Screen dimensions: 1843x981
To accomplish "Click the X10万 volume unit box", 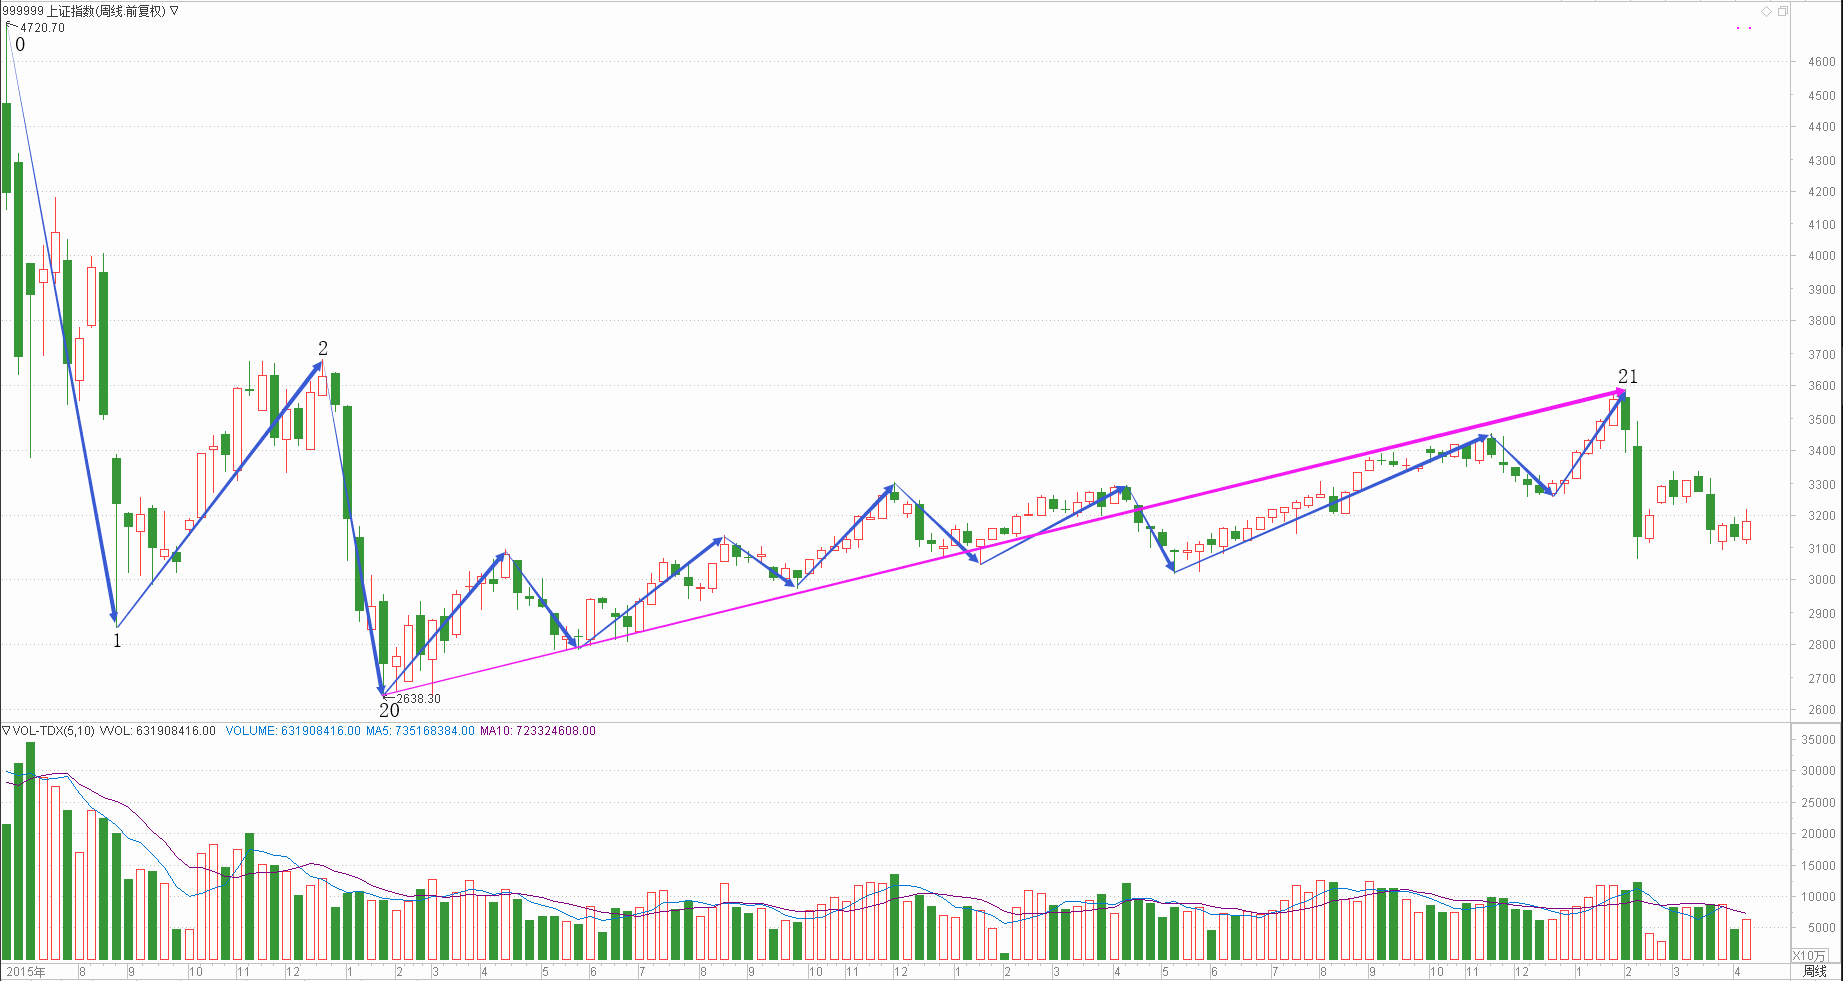I will [1808, 956].
